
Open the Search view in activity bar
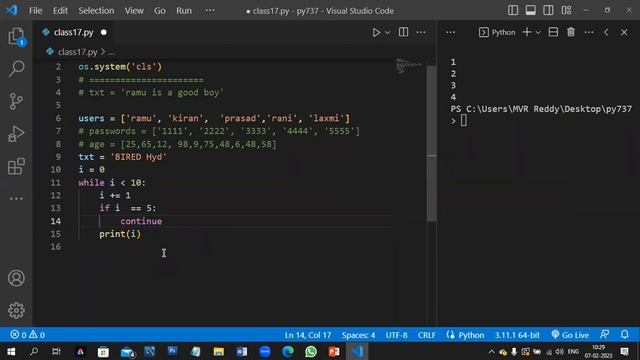16,69
